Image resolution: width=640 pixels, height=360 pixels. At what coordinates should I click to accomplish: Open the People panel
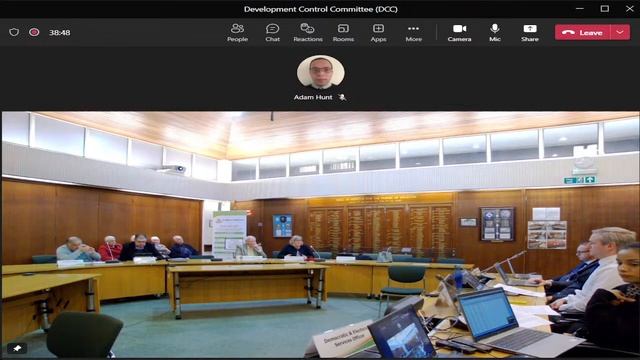tap(238, 33)
